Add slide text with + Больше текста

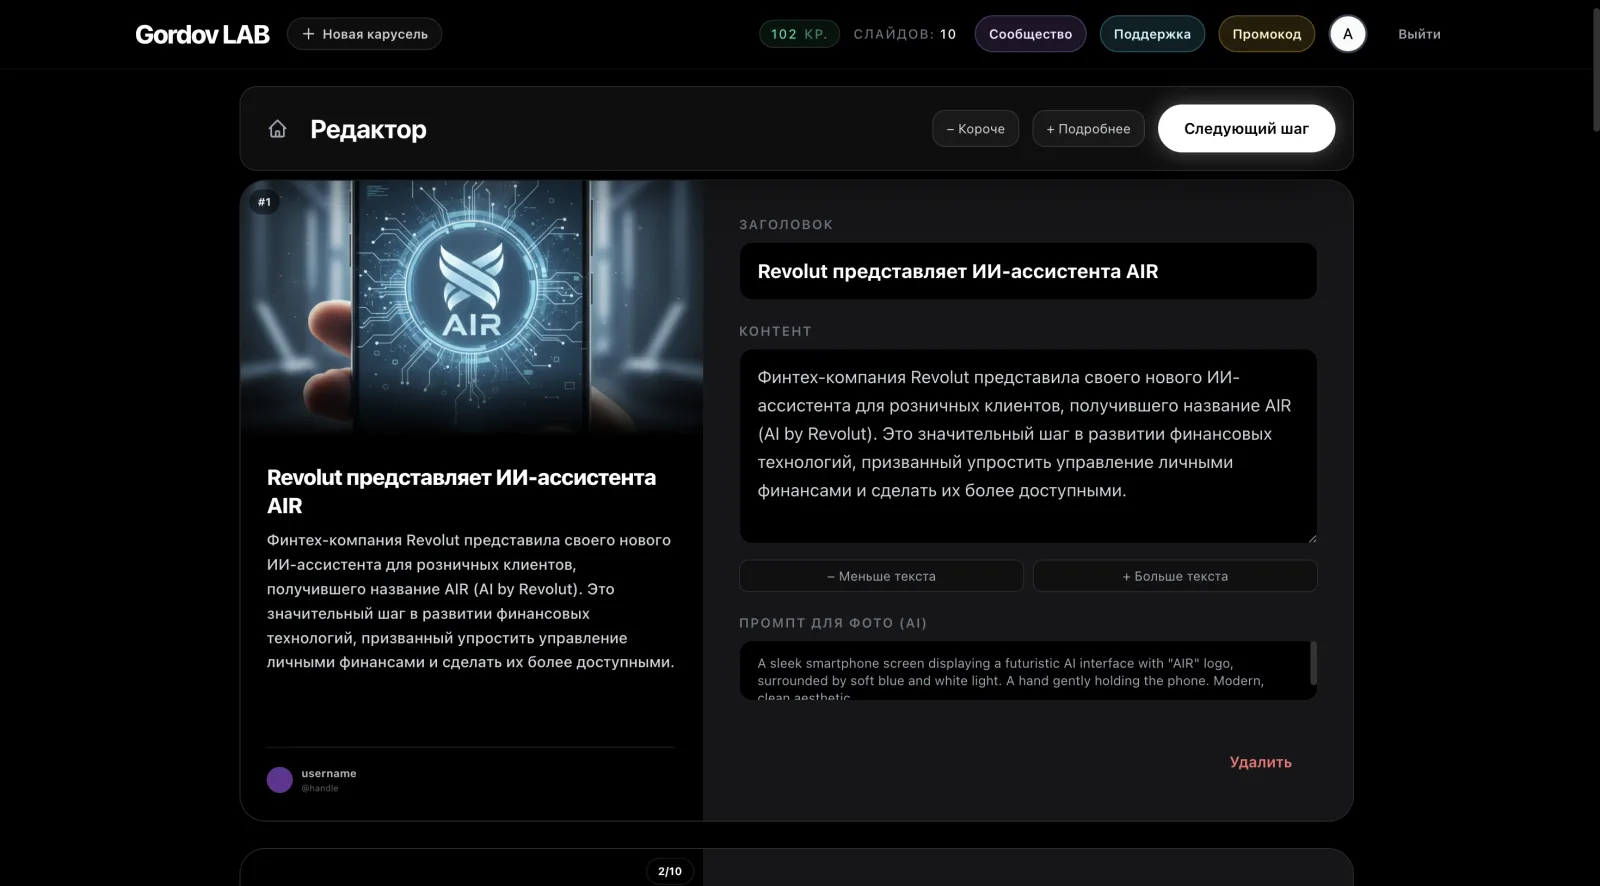point(1175,576)
